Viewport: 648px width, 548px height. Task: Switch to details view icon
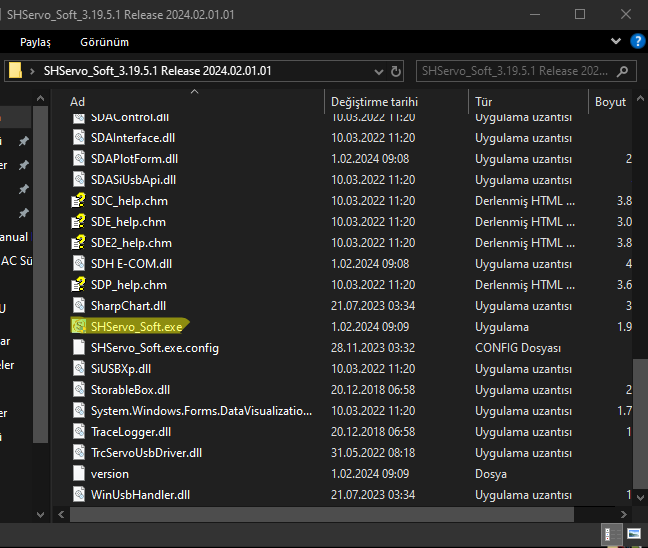tap(611, 533)
